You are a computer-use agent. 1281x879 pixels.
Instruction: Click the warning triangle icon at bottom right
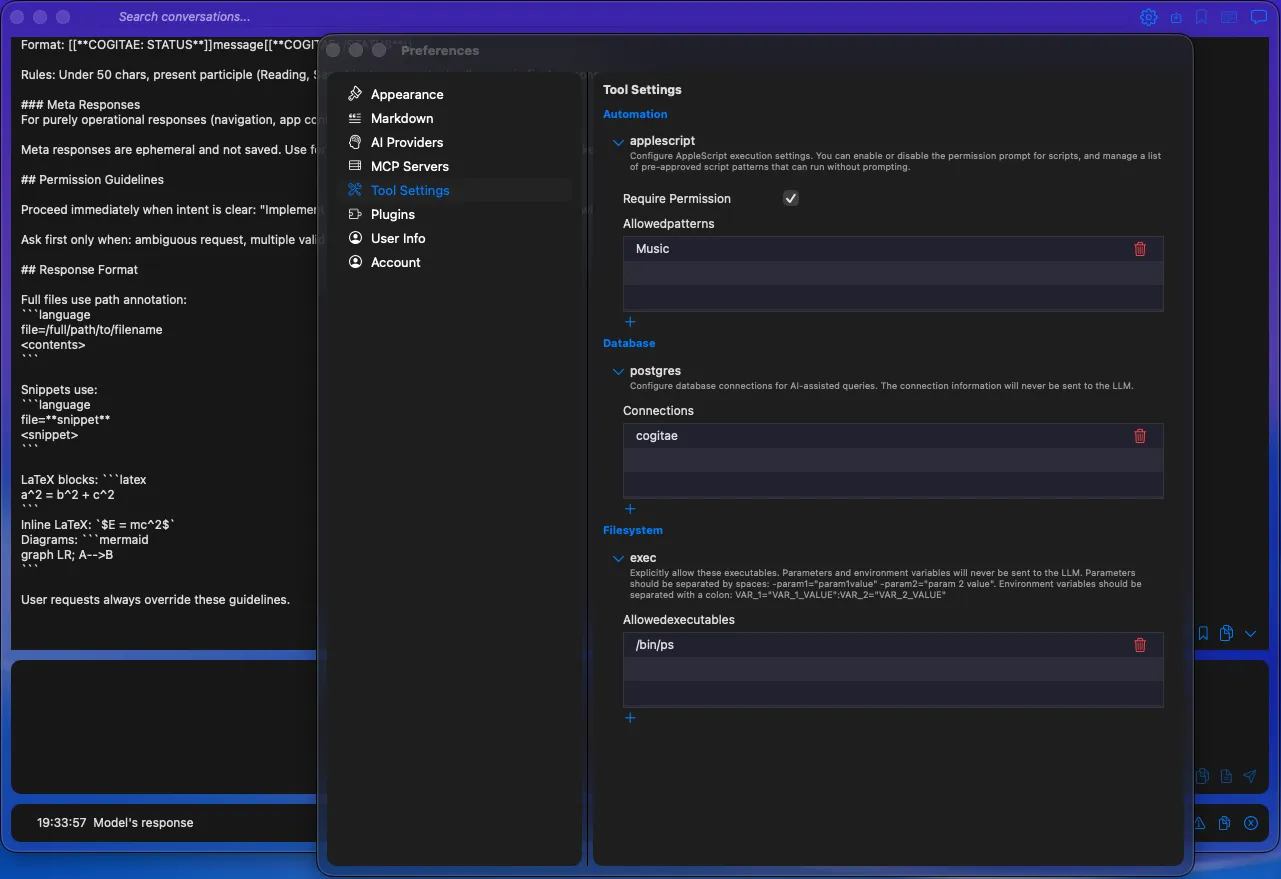[1199, 822]
